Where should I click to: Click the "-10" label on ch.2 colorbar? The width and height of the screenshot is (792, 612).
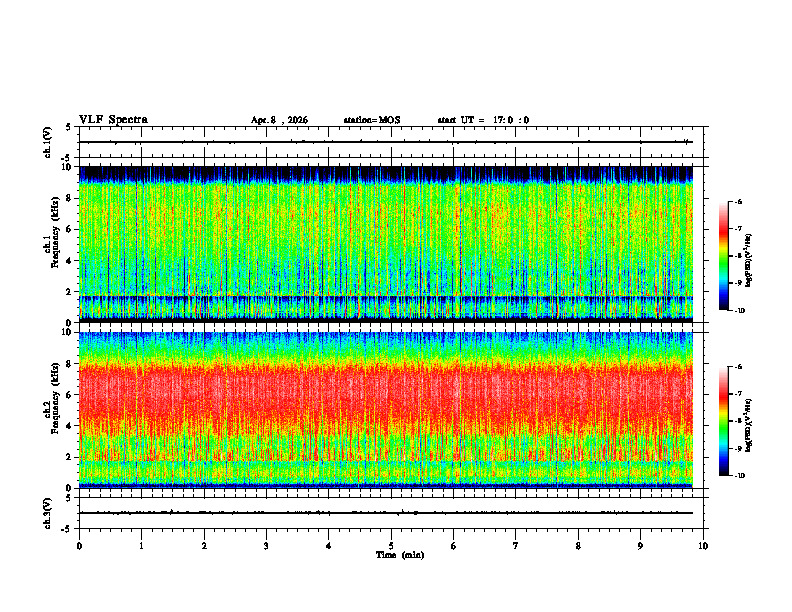pos(739,476)
